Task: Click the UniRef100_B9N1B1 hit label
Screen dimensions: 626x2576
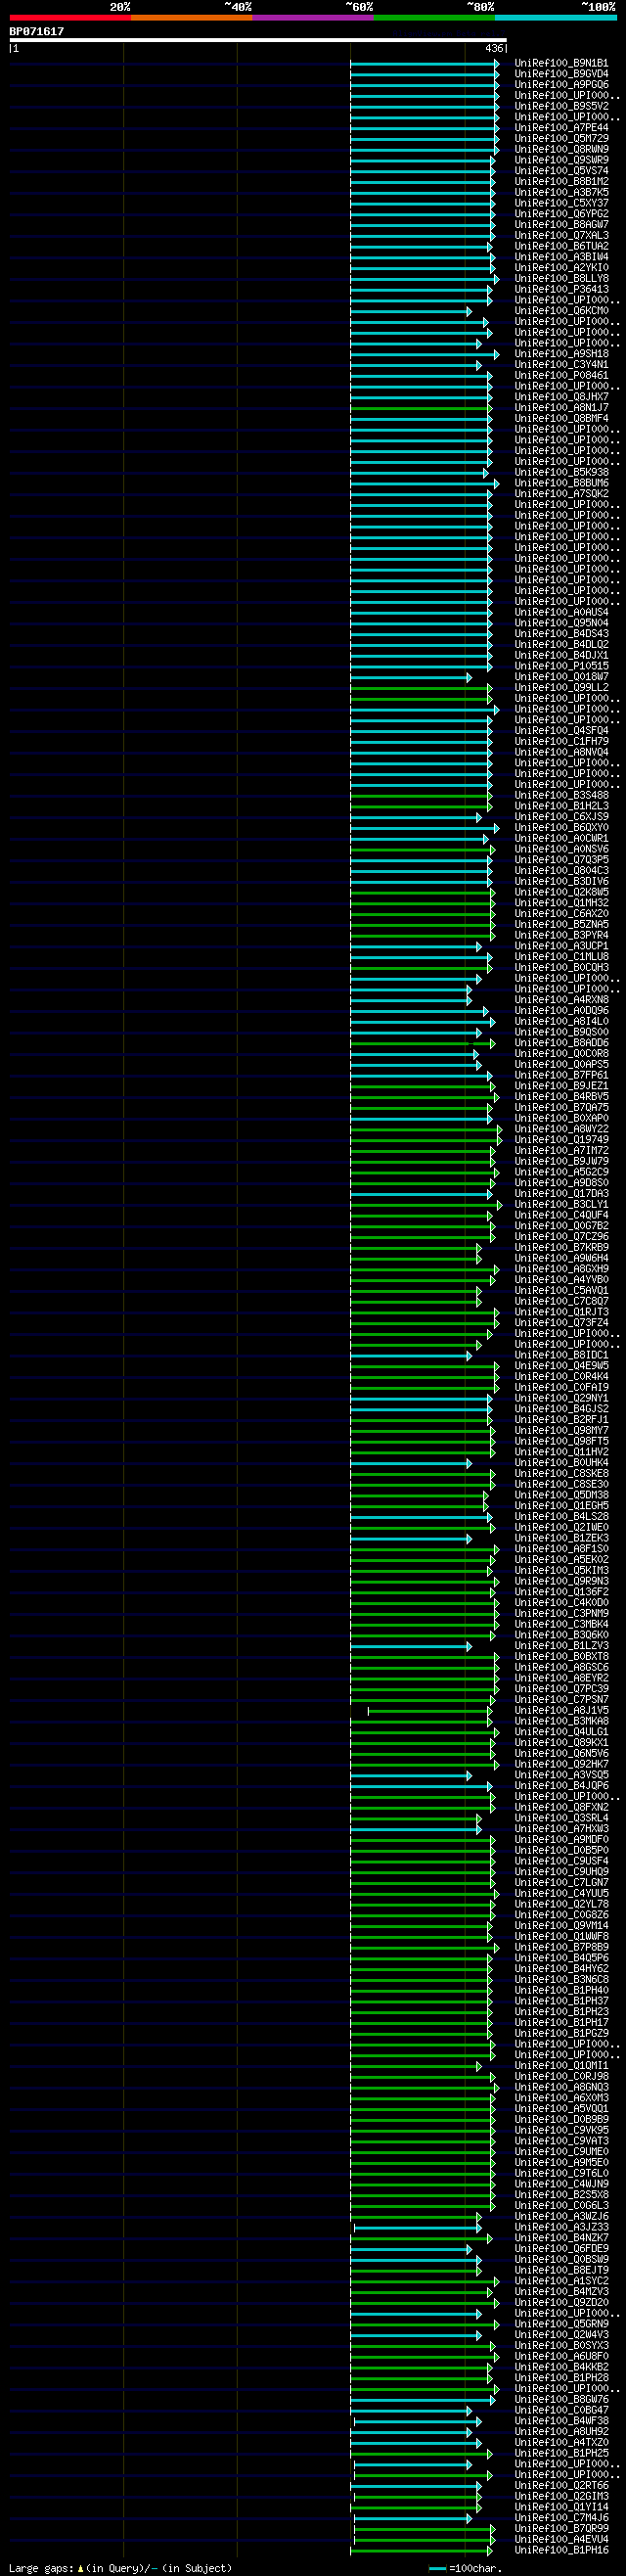Action: point(561,64)
